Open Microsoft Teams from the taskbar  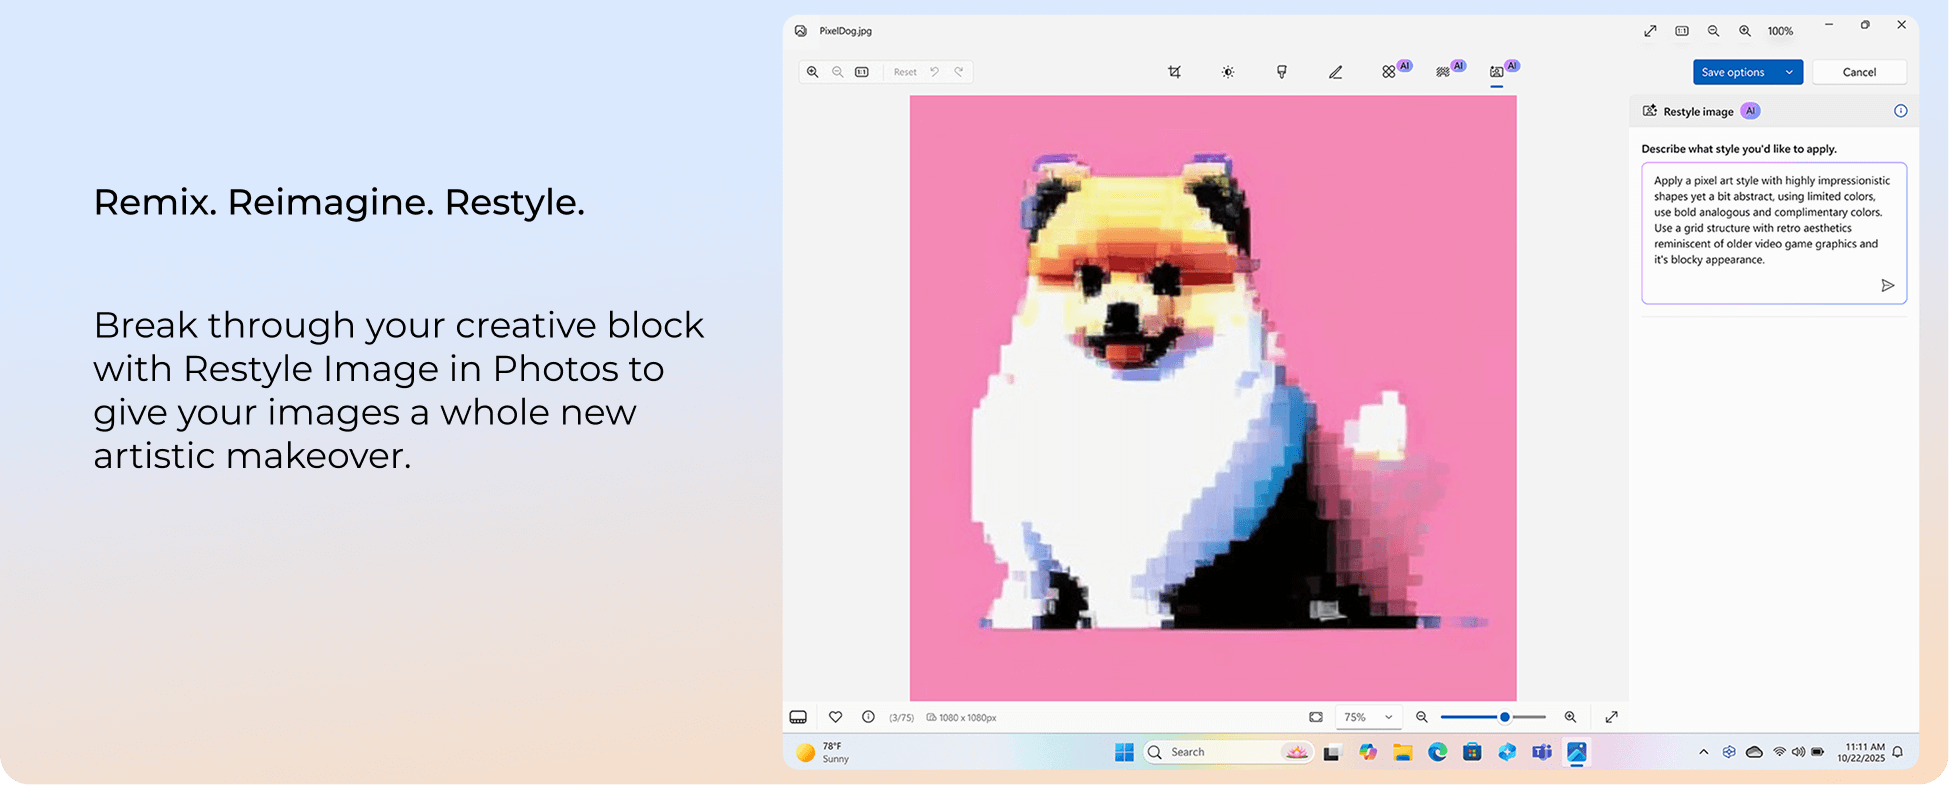point(1542,752)
